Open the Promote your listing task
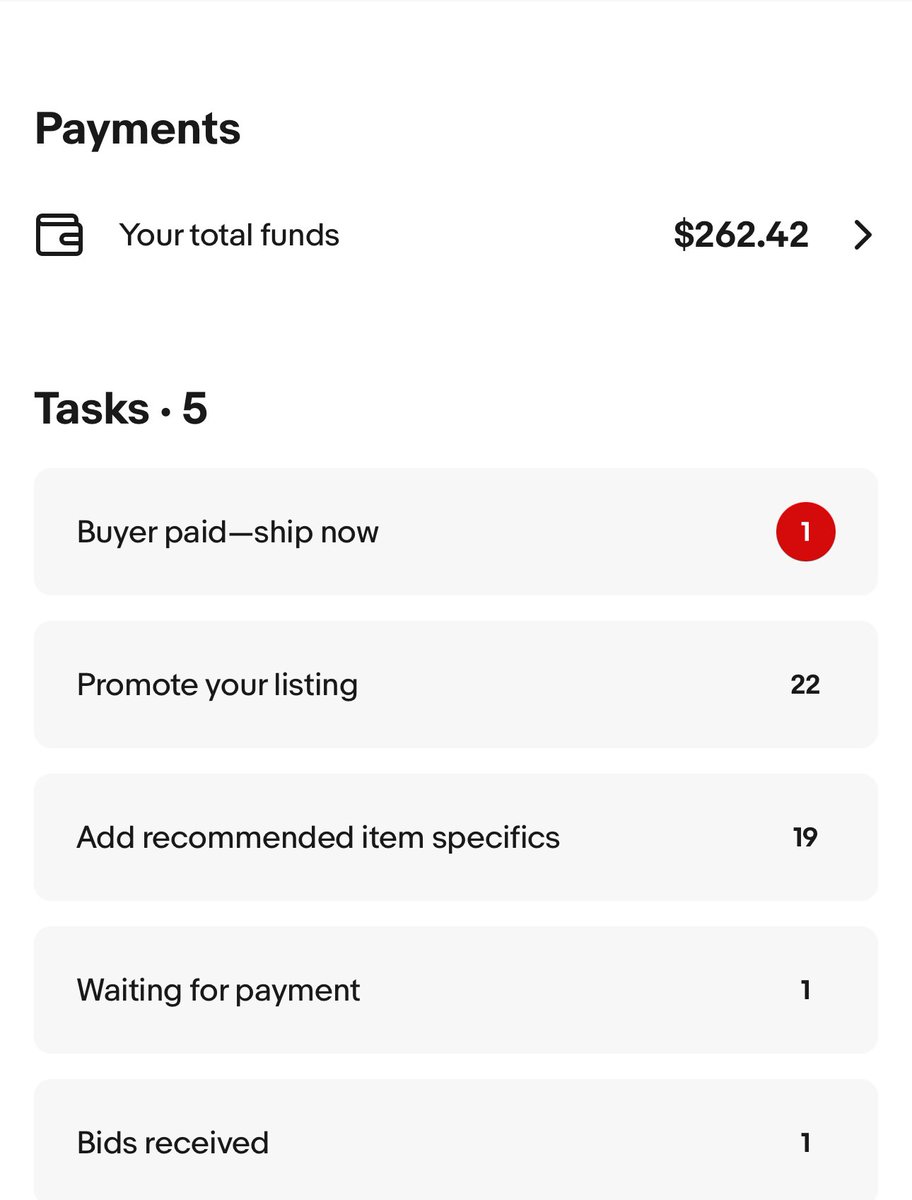The height and width of the screenshot is (1200, 912). click(x=456, y=685)
